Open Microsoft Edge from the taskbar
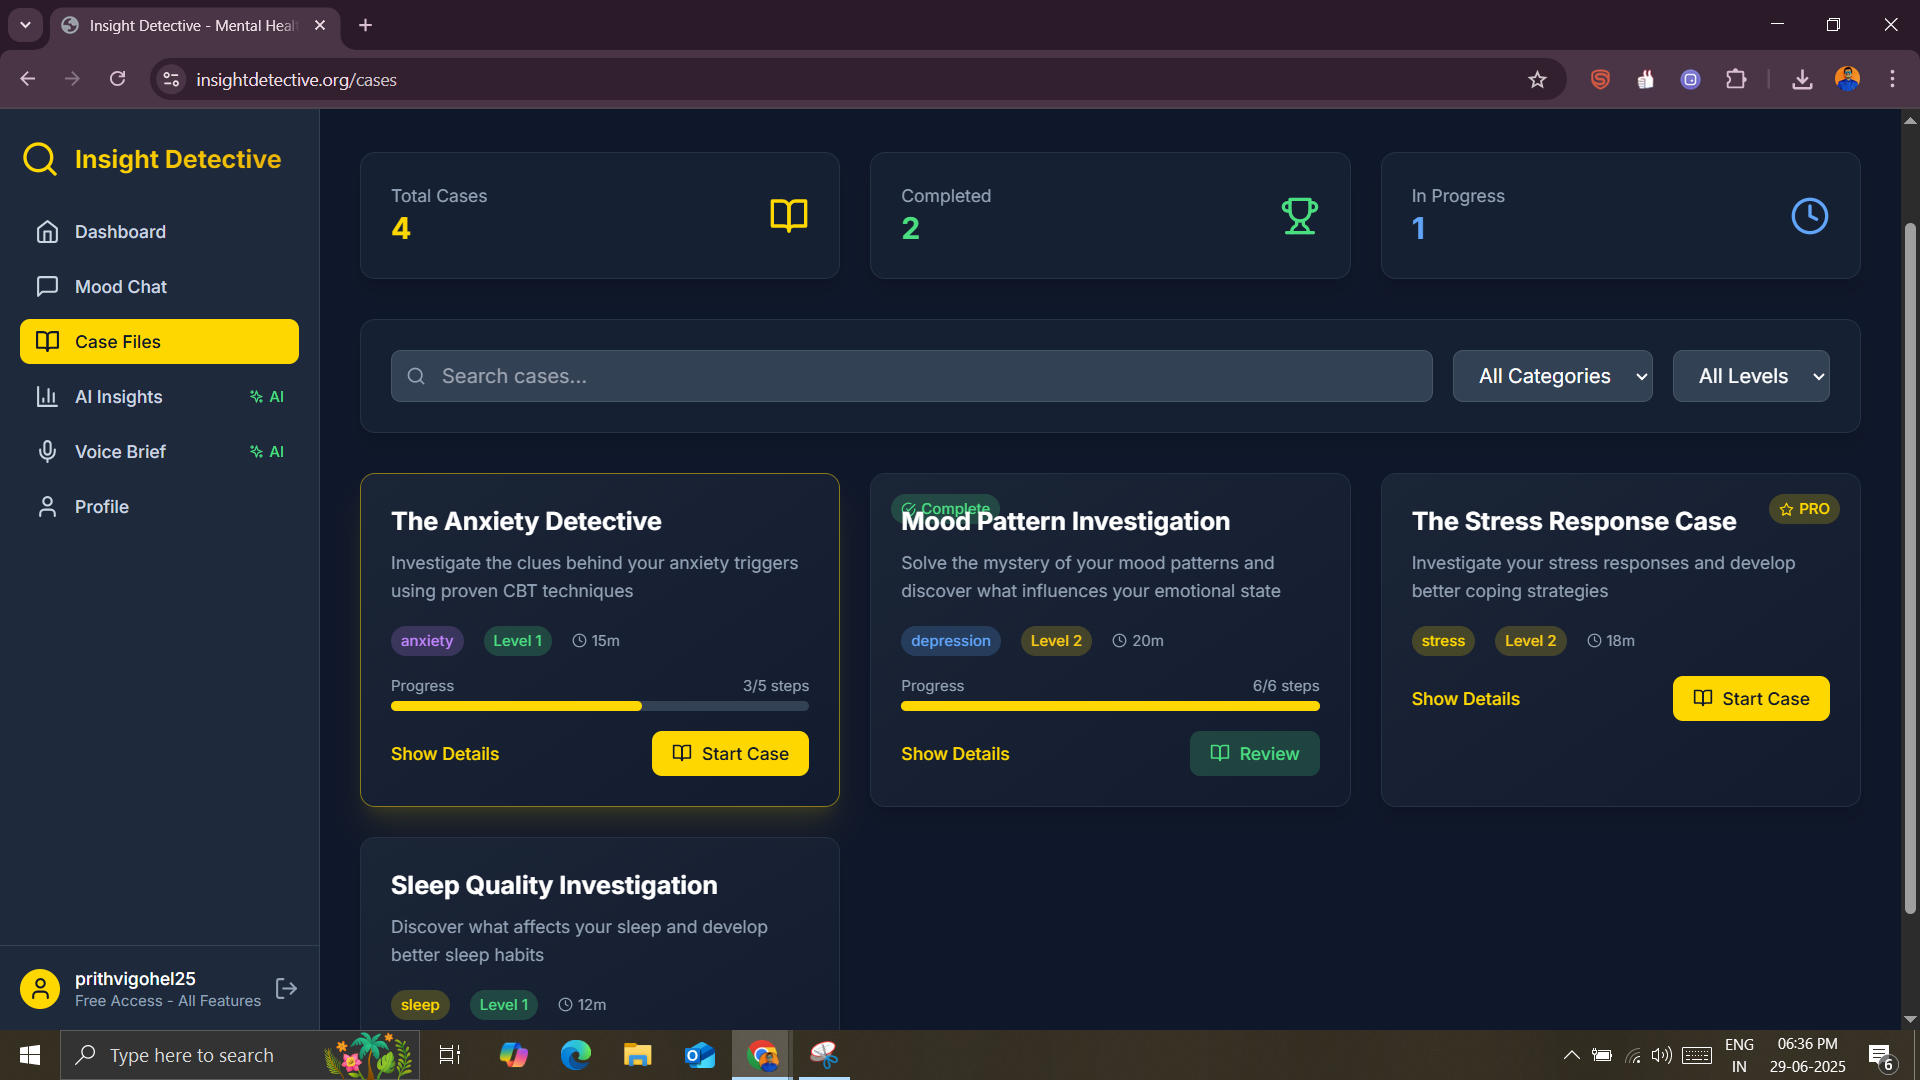Screen dimensions: 1920x1080 [576, 1055]
